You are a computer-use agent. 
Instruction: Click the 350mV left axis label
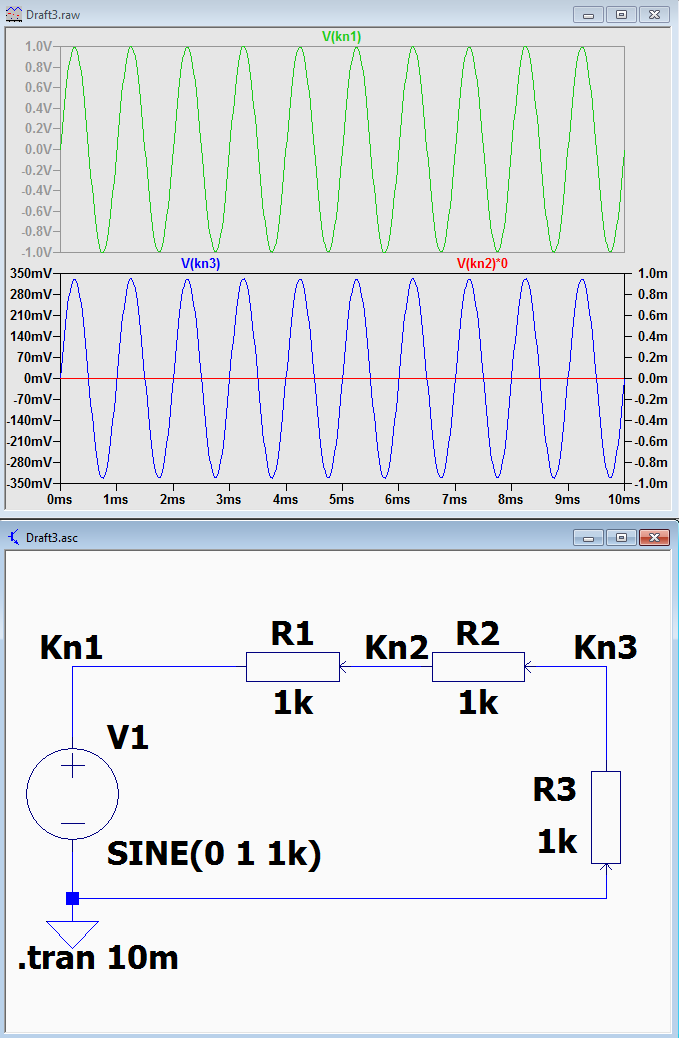pyautogui.click(x=30, y=273)
